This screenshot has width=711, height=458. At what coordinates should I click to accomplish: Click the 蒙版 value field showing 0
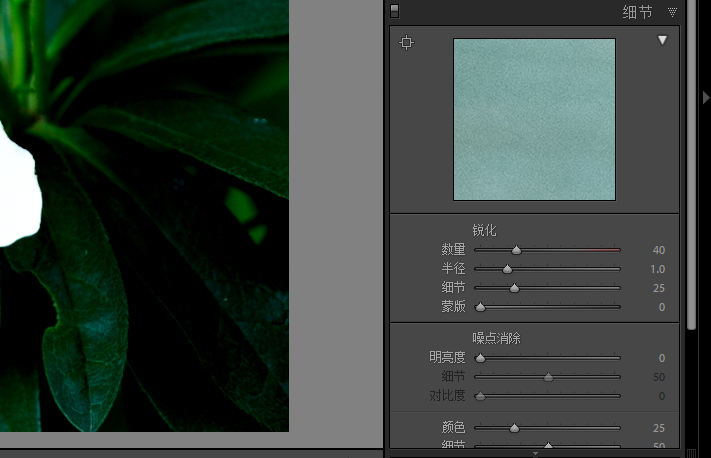click(x=661, y=307)
